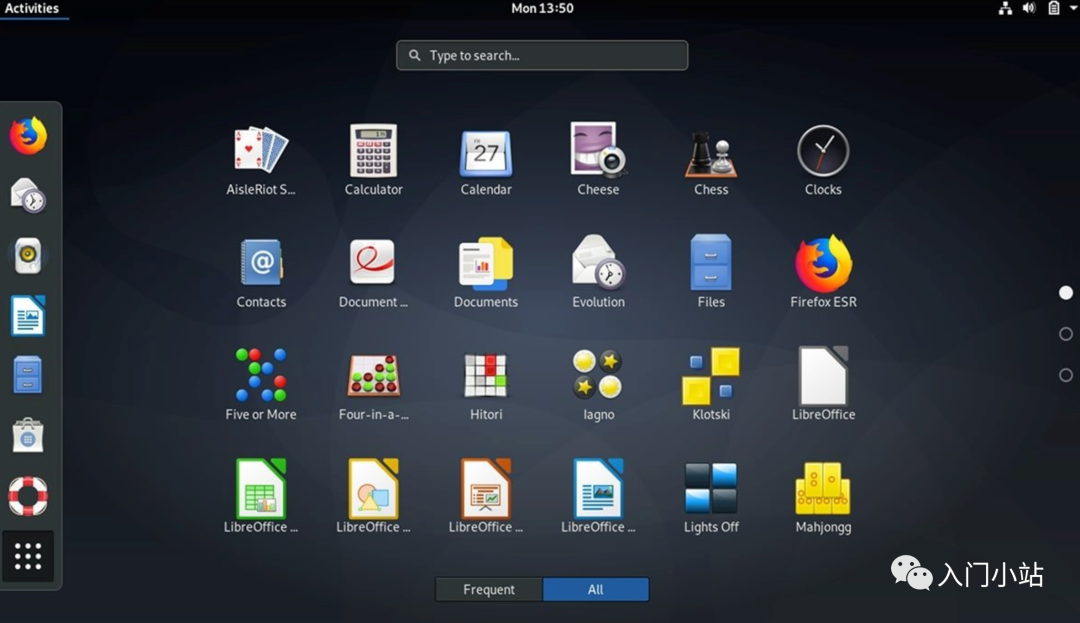Open the Help lifebuoy icon in dock
This screenshot has width=1080, height=623.
(28, 496)
